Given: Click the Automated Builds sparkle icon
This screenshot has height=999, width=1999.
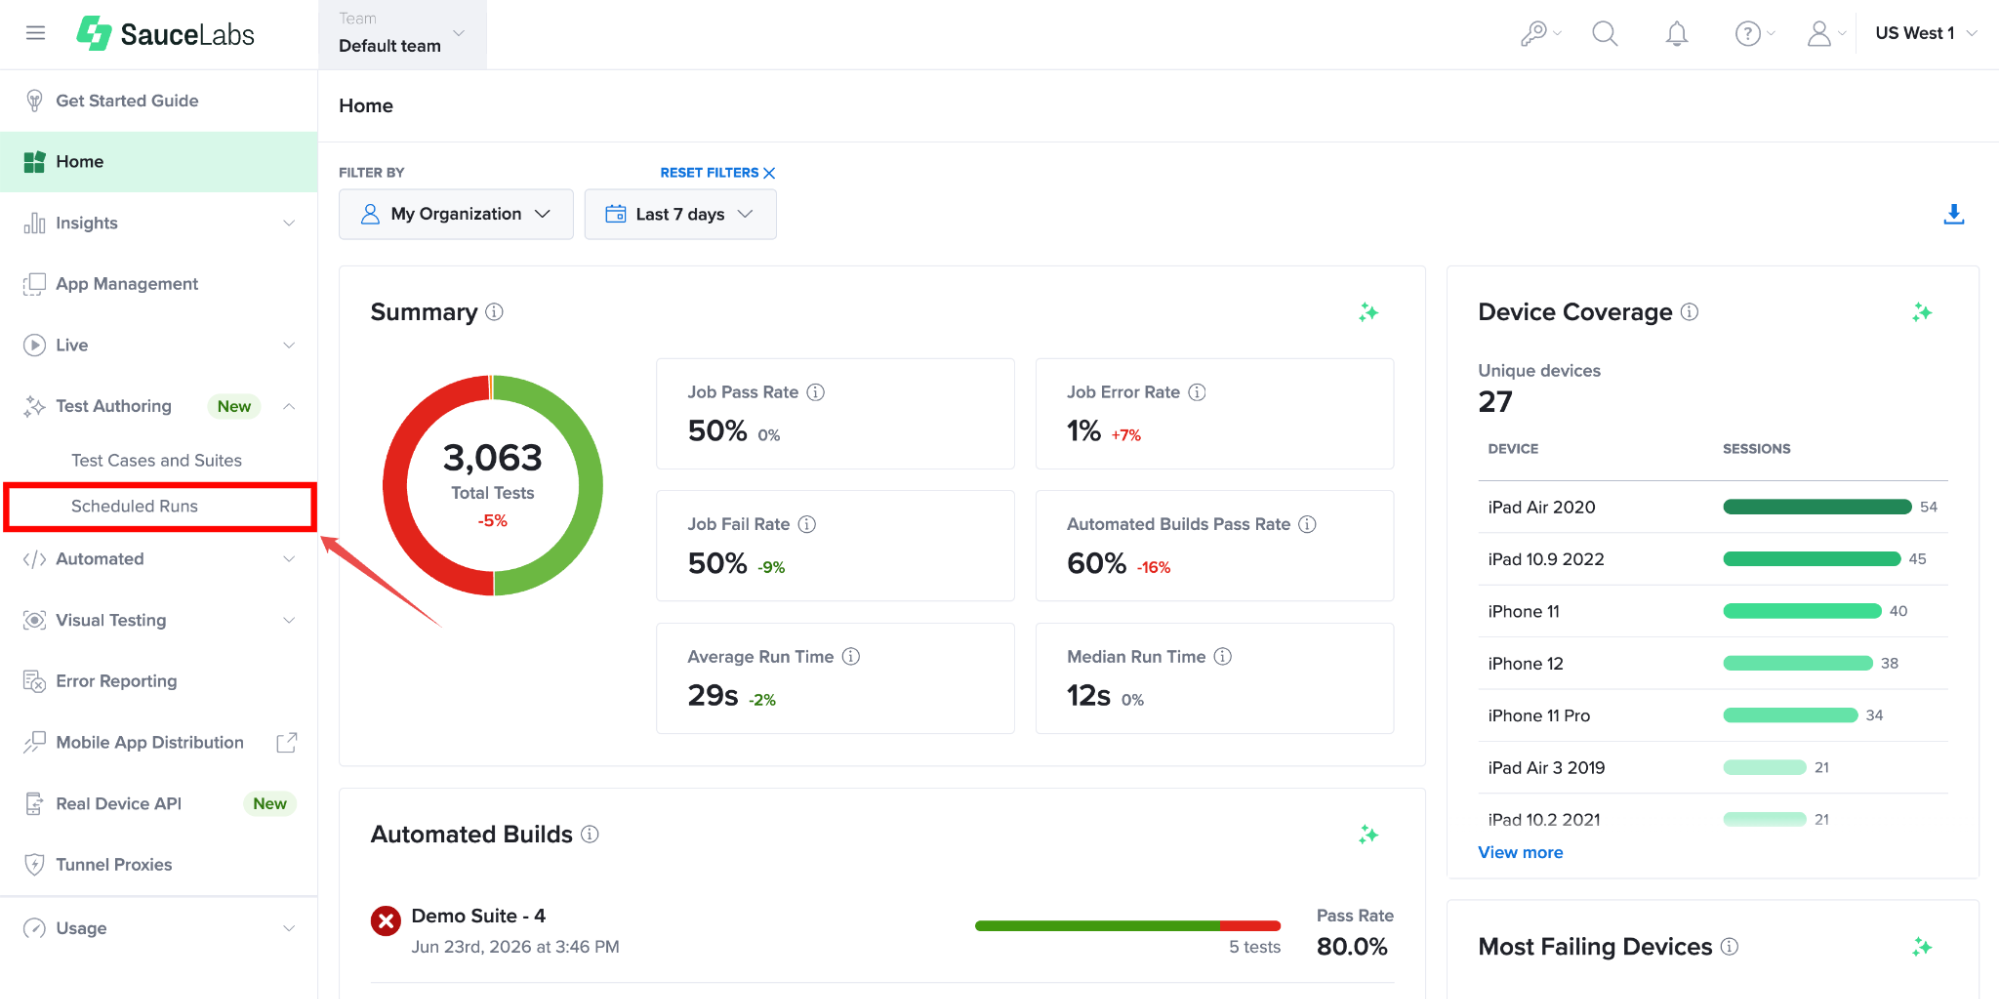Looking at the screenshot, I should pos(1368,834).
